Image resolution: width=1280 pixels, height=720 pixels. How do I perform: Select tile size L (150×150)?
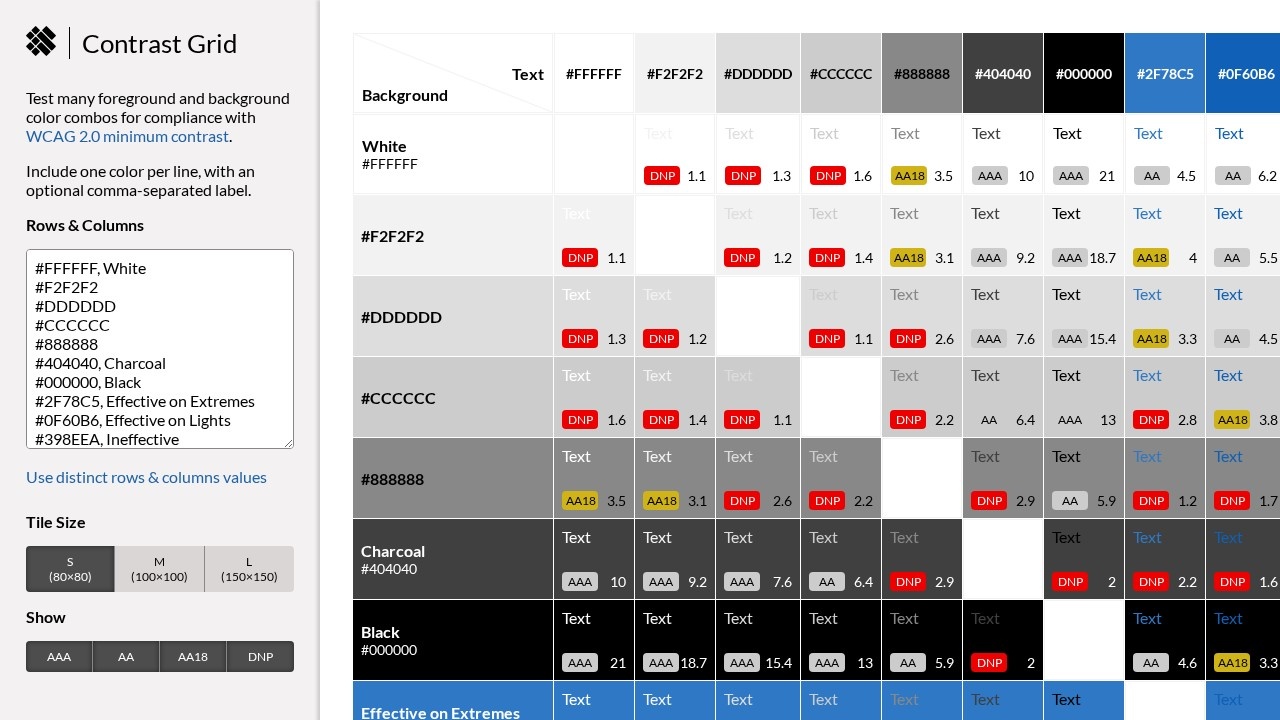(x=249, y=569)
